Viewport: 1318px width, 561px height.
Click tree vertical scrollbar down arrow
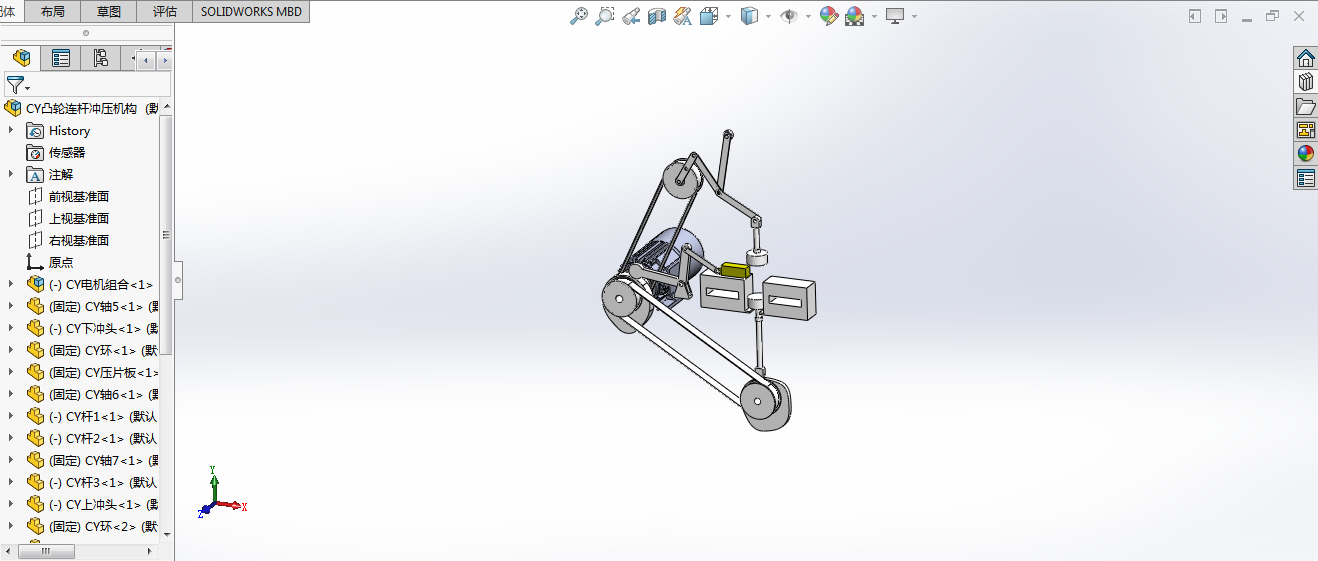tap(167, 534)
